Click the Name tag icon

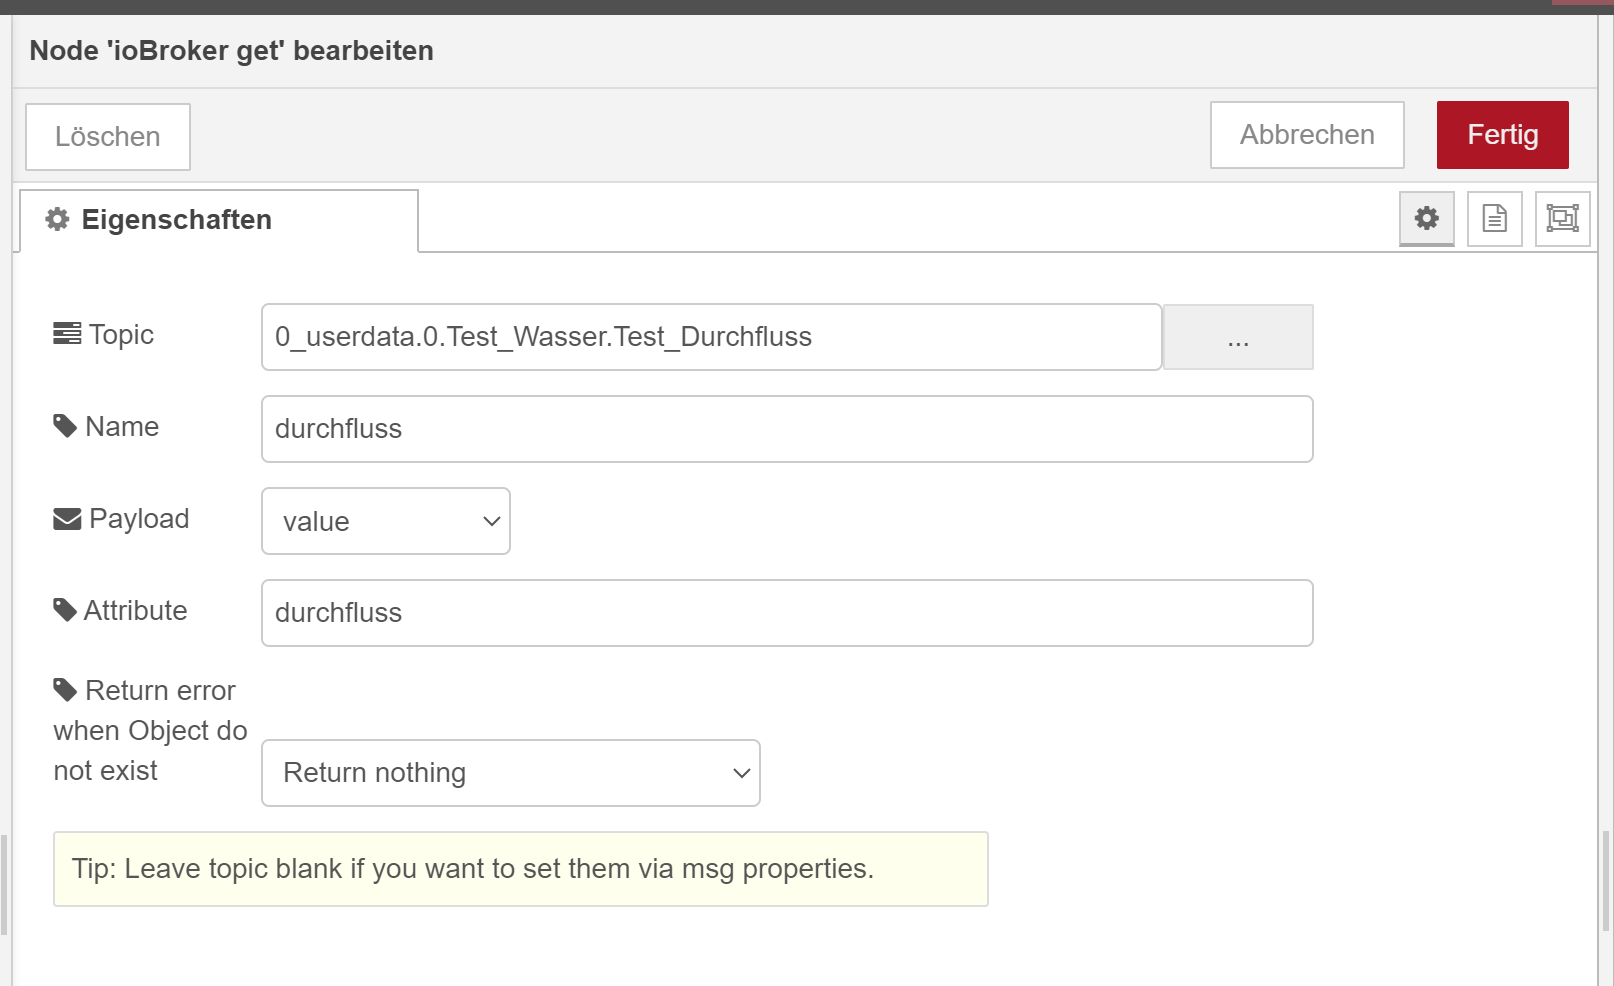(x=65, y=426)
